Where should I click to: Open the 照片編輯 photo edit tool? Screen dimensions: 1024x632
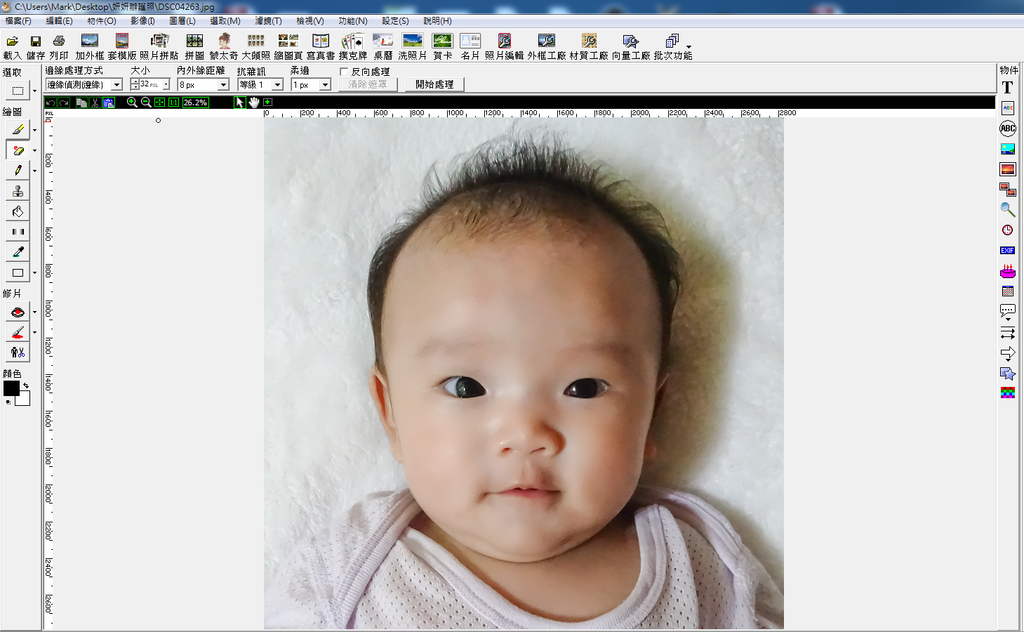pyautogui.click(x=504, y=47)
